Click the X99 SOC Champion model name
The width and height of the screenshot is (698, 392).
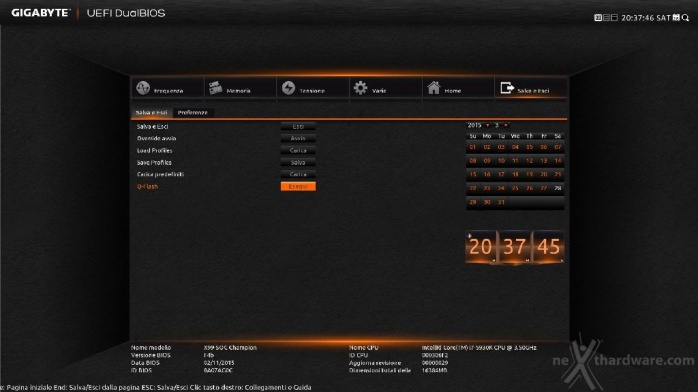coord(230,348)
